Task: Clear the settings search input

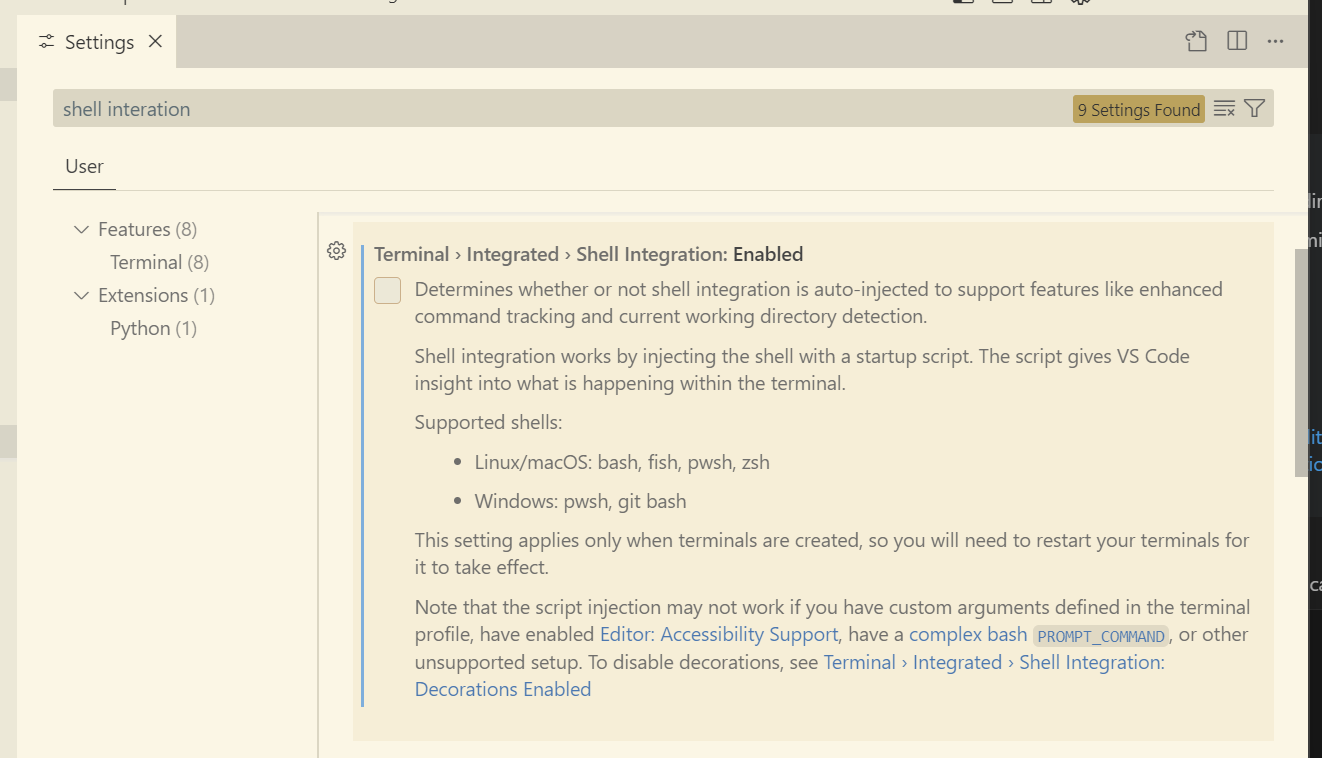Action: (x=1224, y=109)
